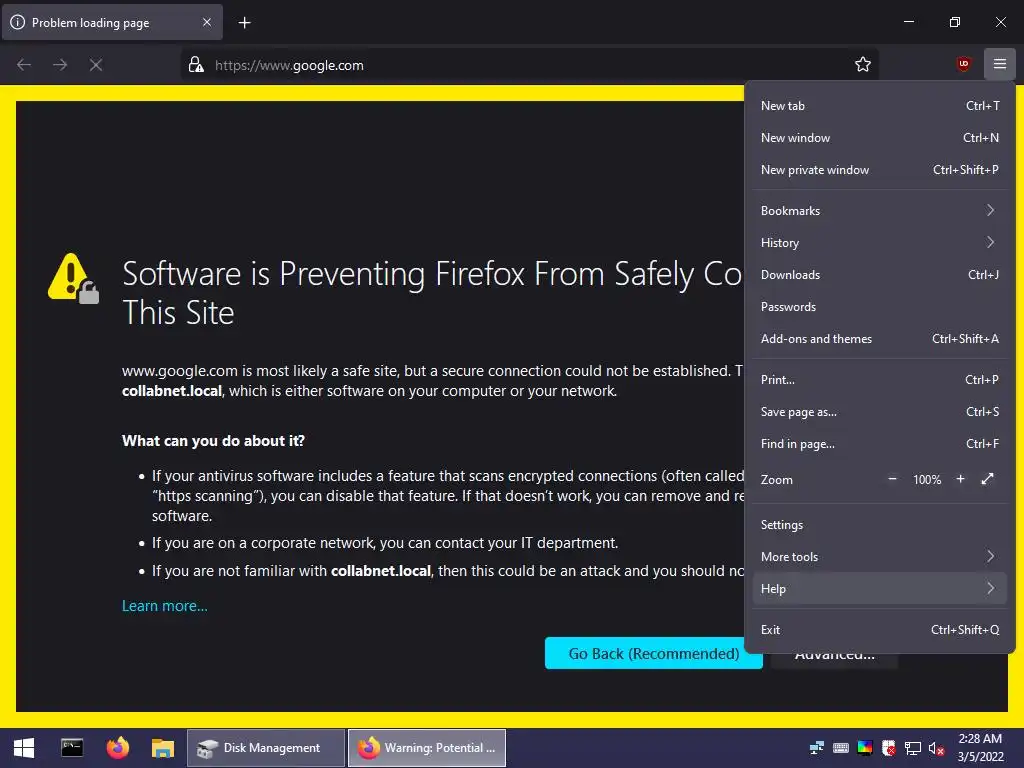Open Add-ons and themes
Image resolution: width=1024 pixels, height=768 pixels.
(879, 338)
